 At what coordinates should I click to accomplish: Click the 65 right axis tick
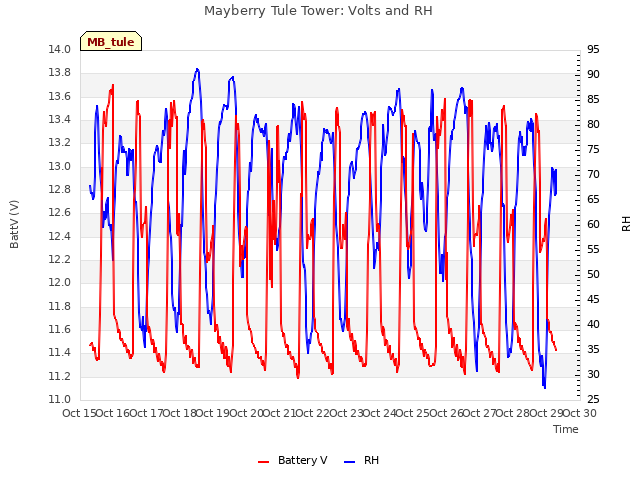593,199
